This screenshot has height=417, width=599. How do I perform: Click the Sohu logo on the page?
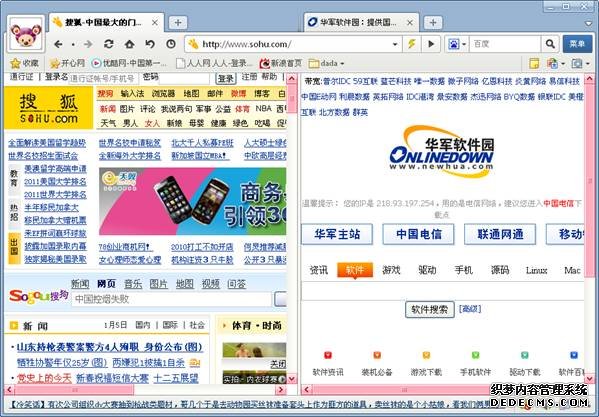pyautogui.click(x=49, y=108)
